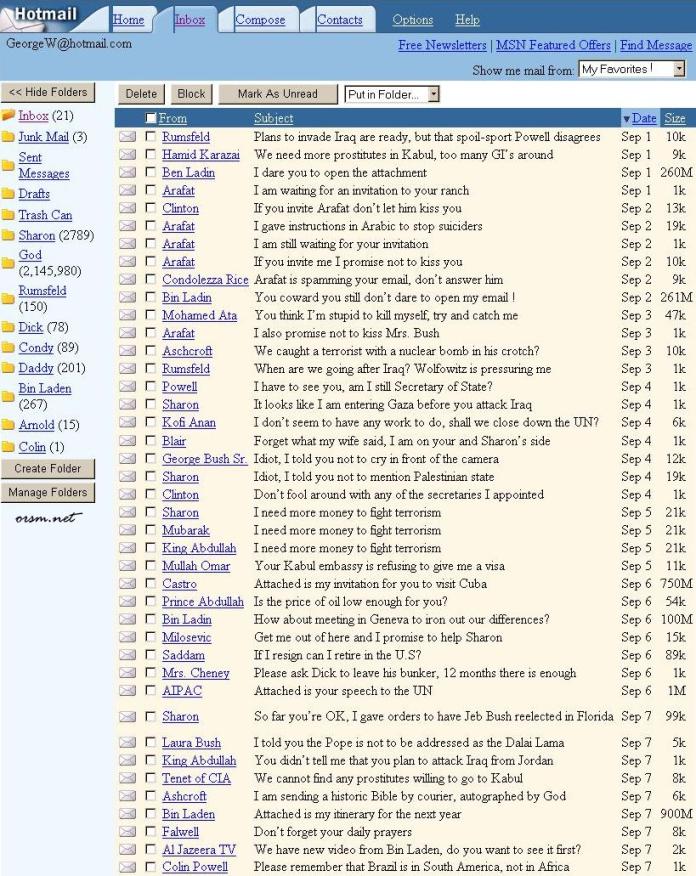Click envelope icon beside Milosevic email
The width and height of the screenshot is (696, 876).
[x=128, y=637]
